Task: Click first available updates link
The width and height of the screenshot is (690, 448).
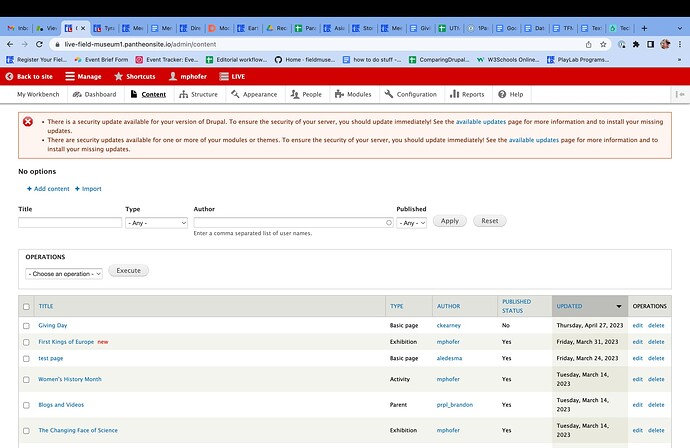Action: click(x=481, y=122)
